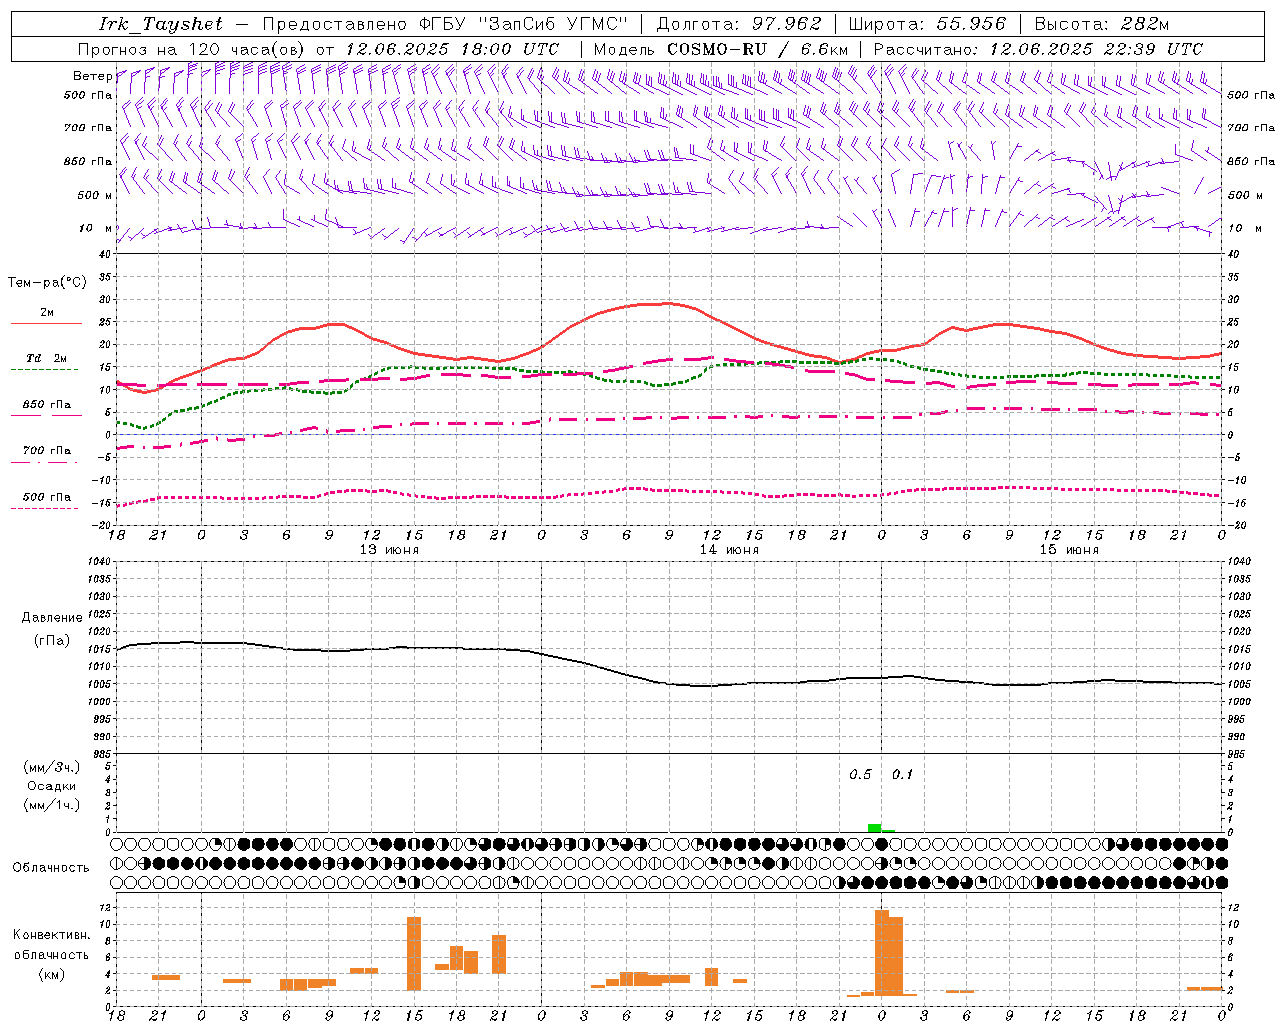Click the Осадки precipitation label
1280x1024 pixels.
(52, 786)
